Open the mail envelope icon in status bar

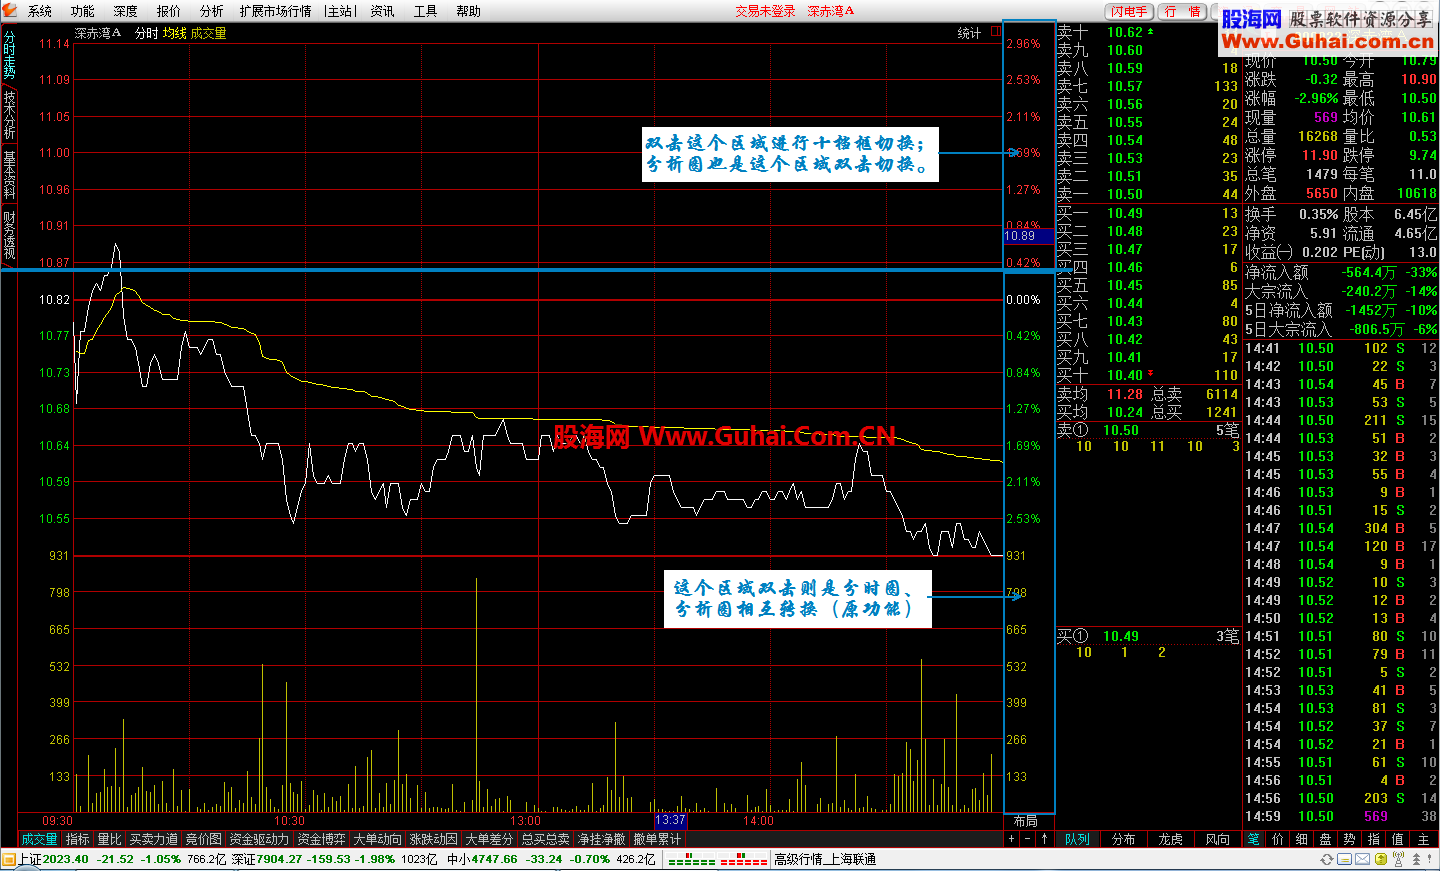point(1362,859)
